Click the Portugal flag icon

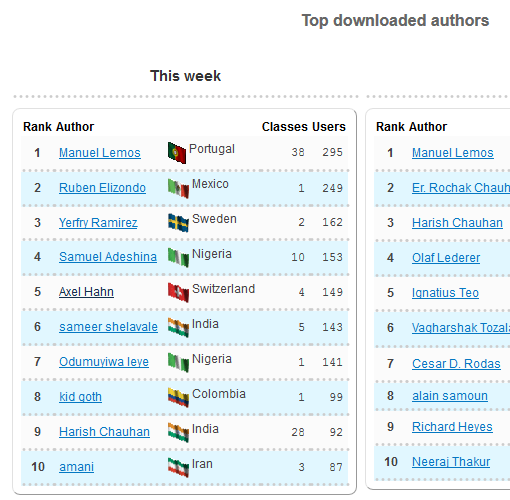click(x=177, y=153)
